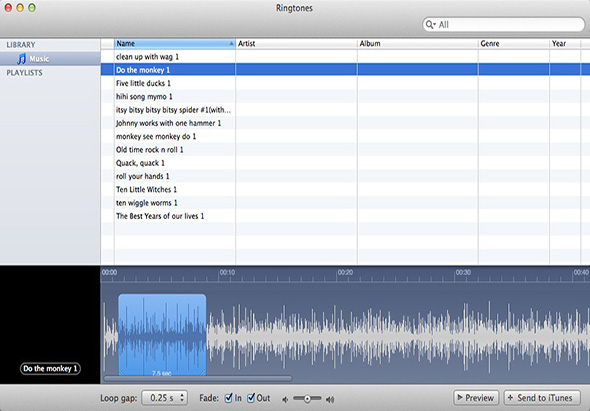The height and width of the screenshot is (411, 590).
Task: Click the Music note icon in Library
Action: (21, 59)
